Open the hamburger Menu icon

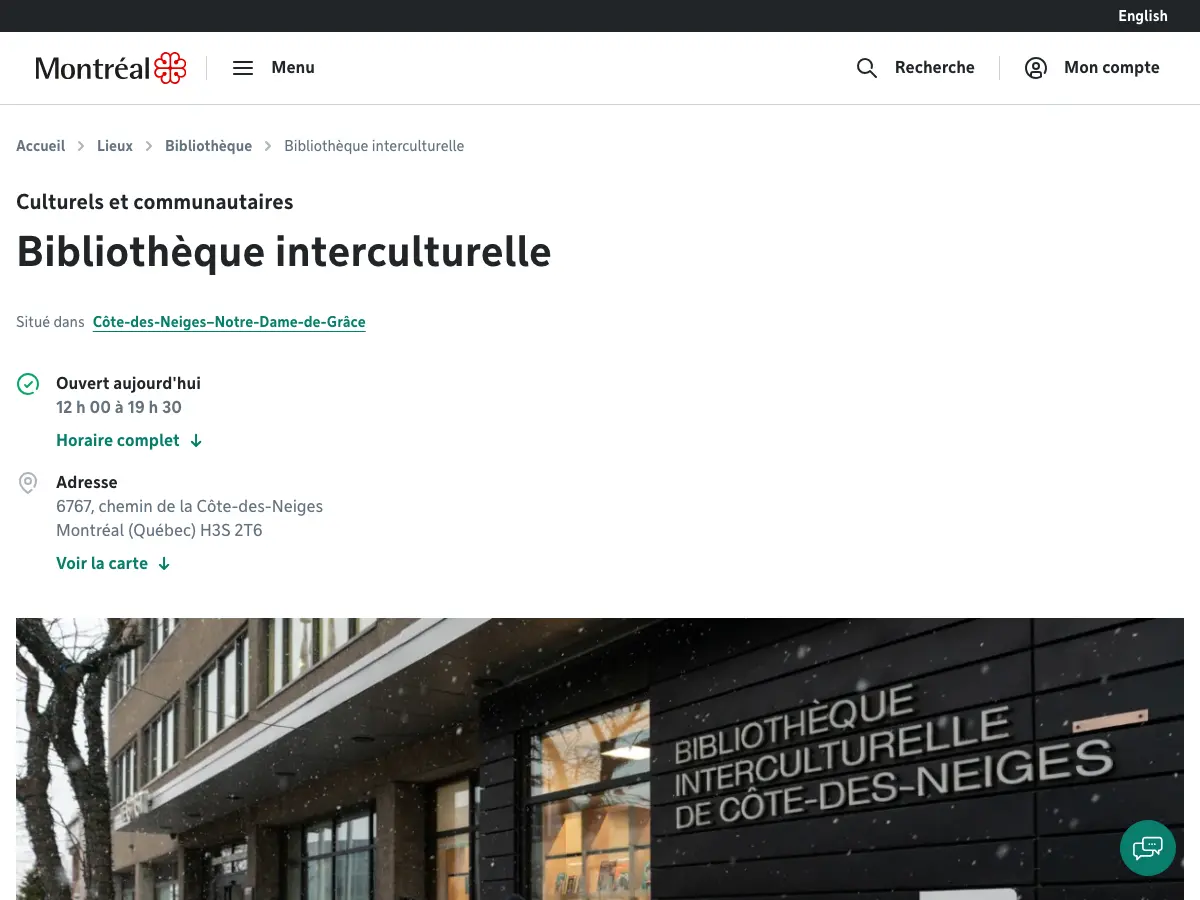coord(243,68)
